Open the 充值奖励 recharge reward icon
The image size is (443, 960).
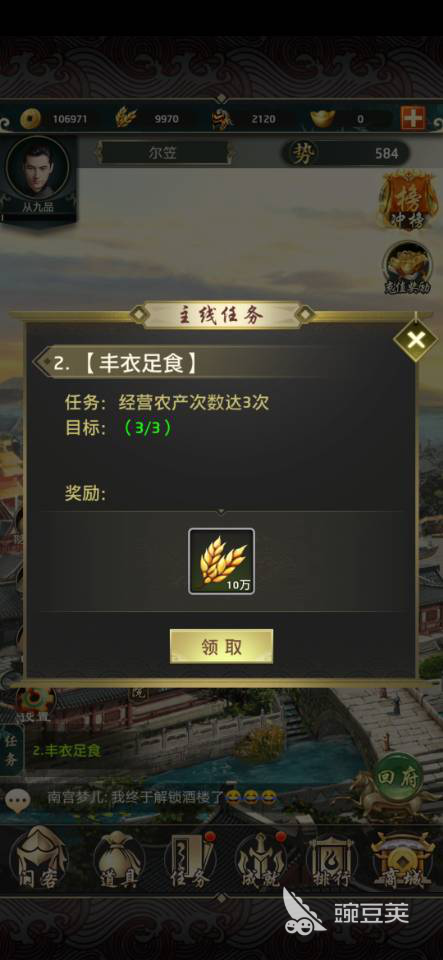click(x=409, y=268)
